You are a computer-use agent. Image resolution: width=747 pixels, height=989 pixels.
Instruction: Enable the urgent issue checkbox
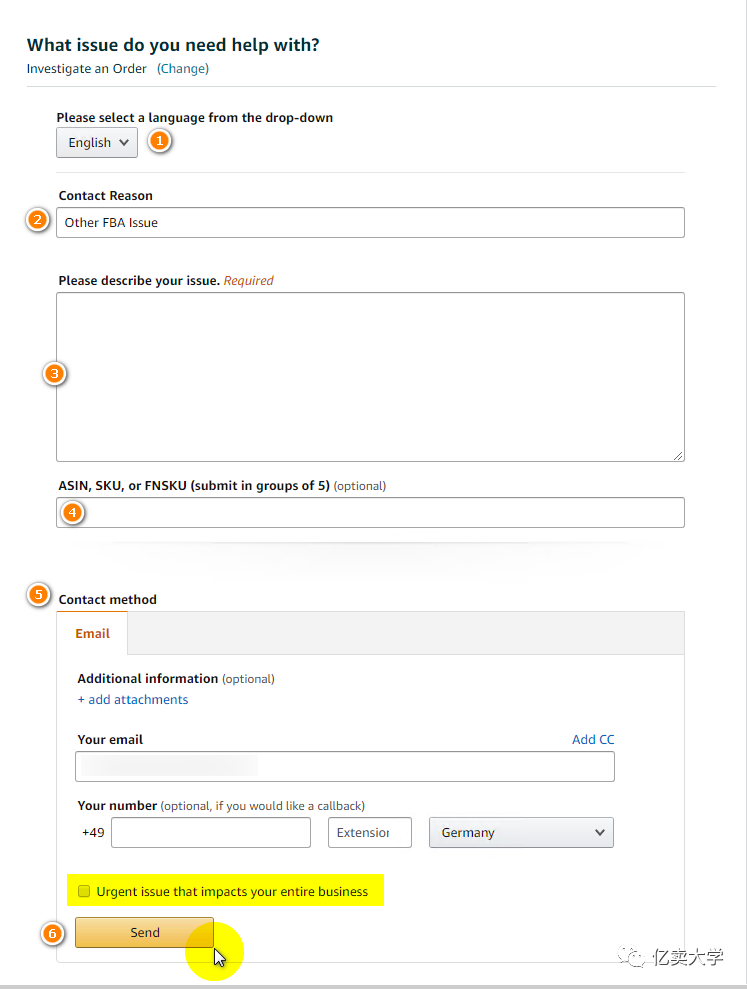[x=85, y=891]
